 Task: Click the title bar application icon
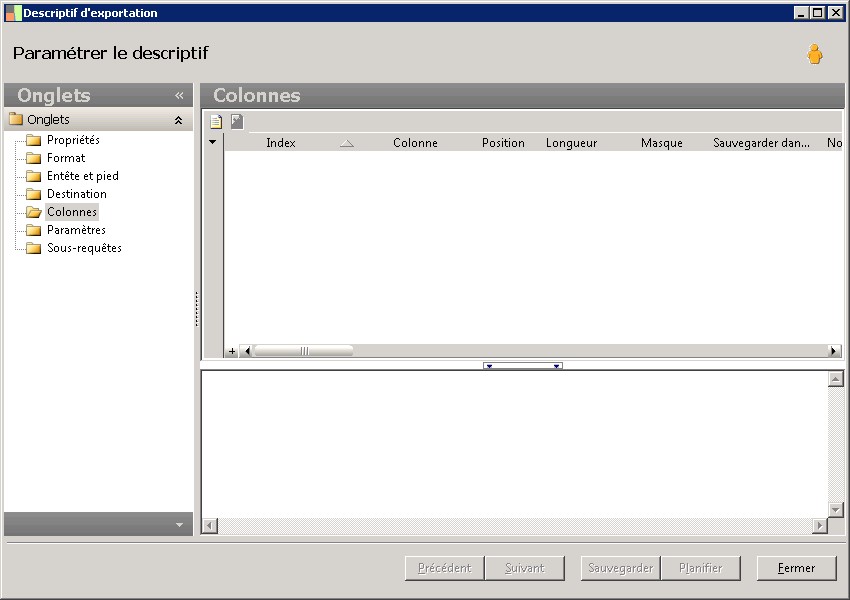pos(14,12)
